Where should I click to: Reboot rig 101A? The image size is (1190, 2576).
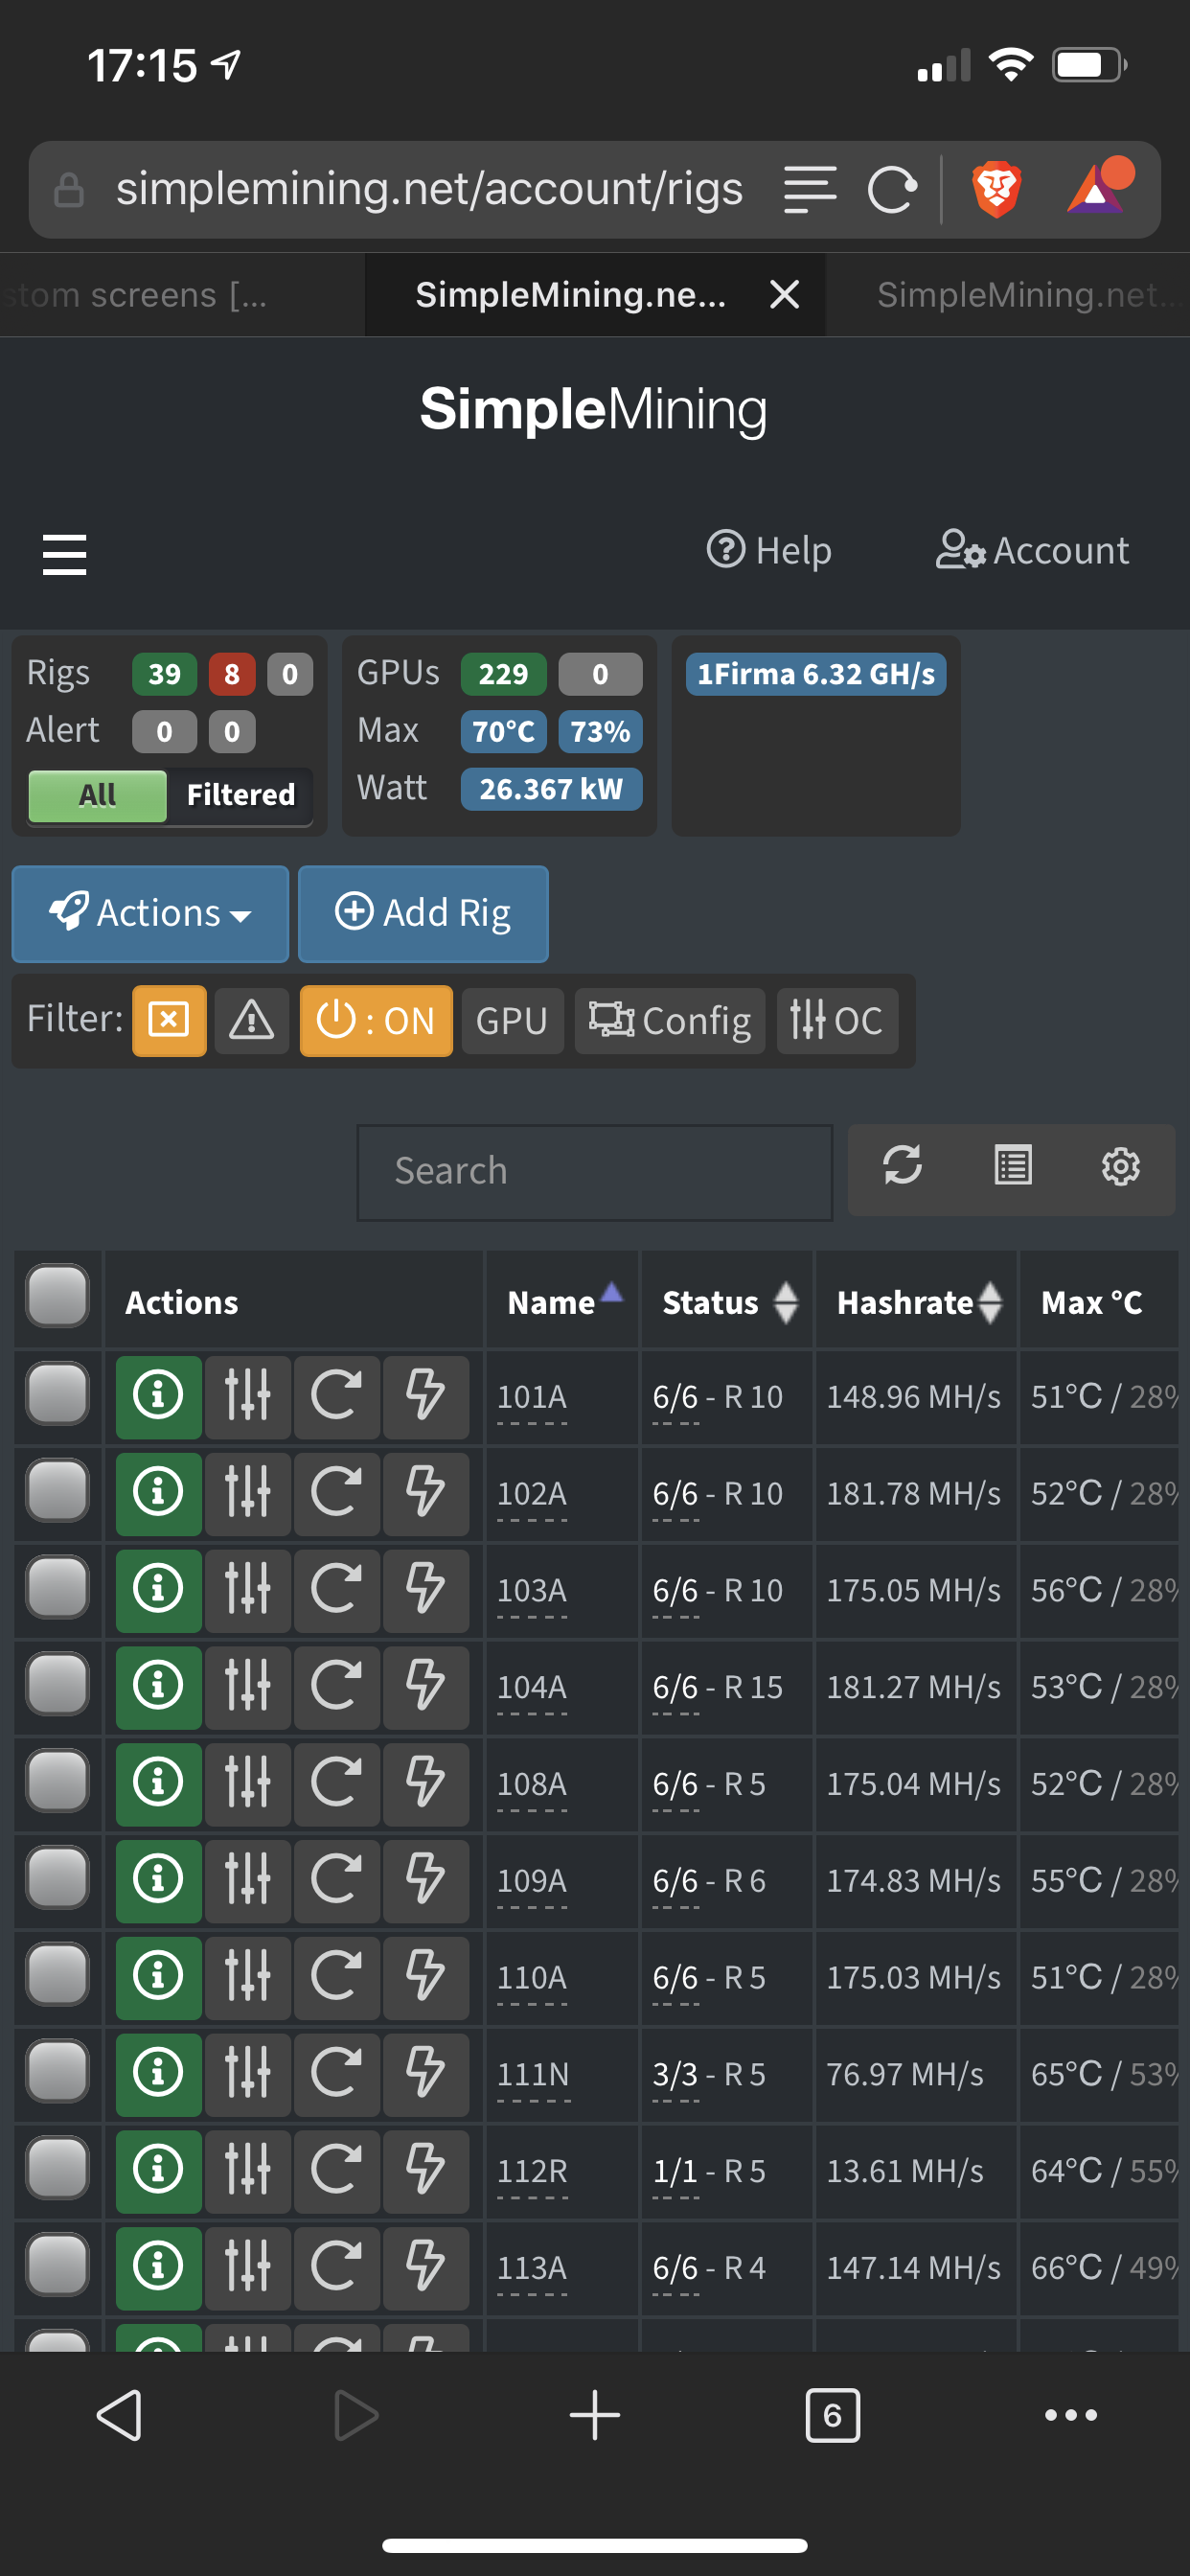(x=336, y=1396)
